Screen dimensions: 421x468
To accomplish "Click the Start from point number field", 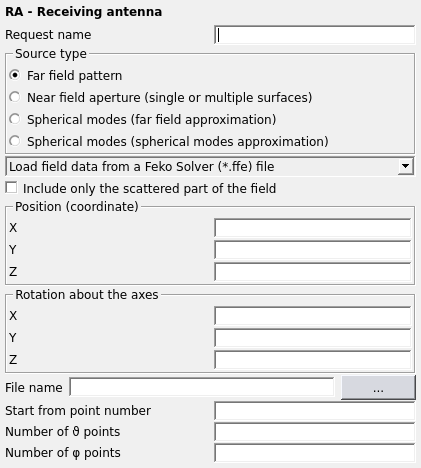I will pyautogui.click(x=314, y=411).
